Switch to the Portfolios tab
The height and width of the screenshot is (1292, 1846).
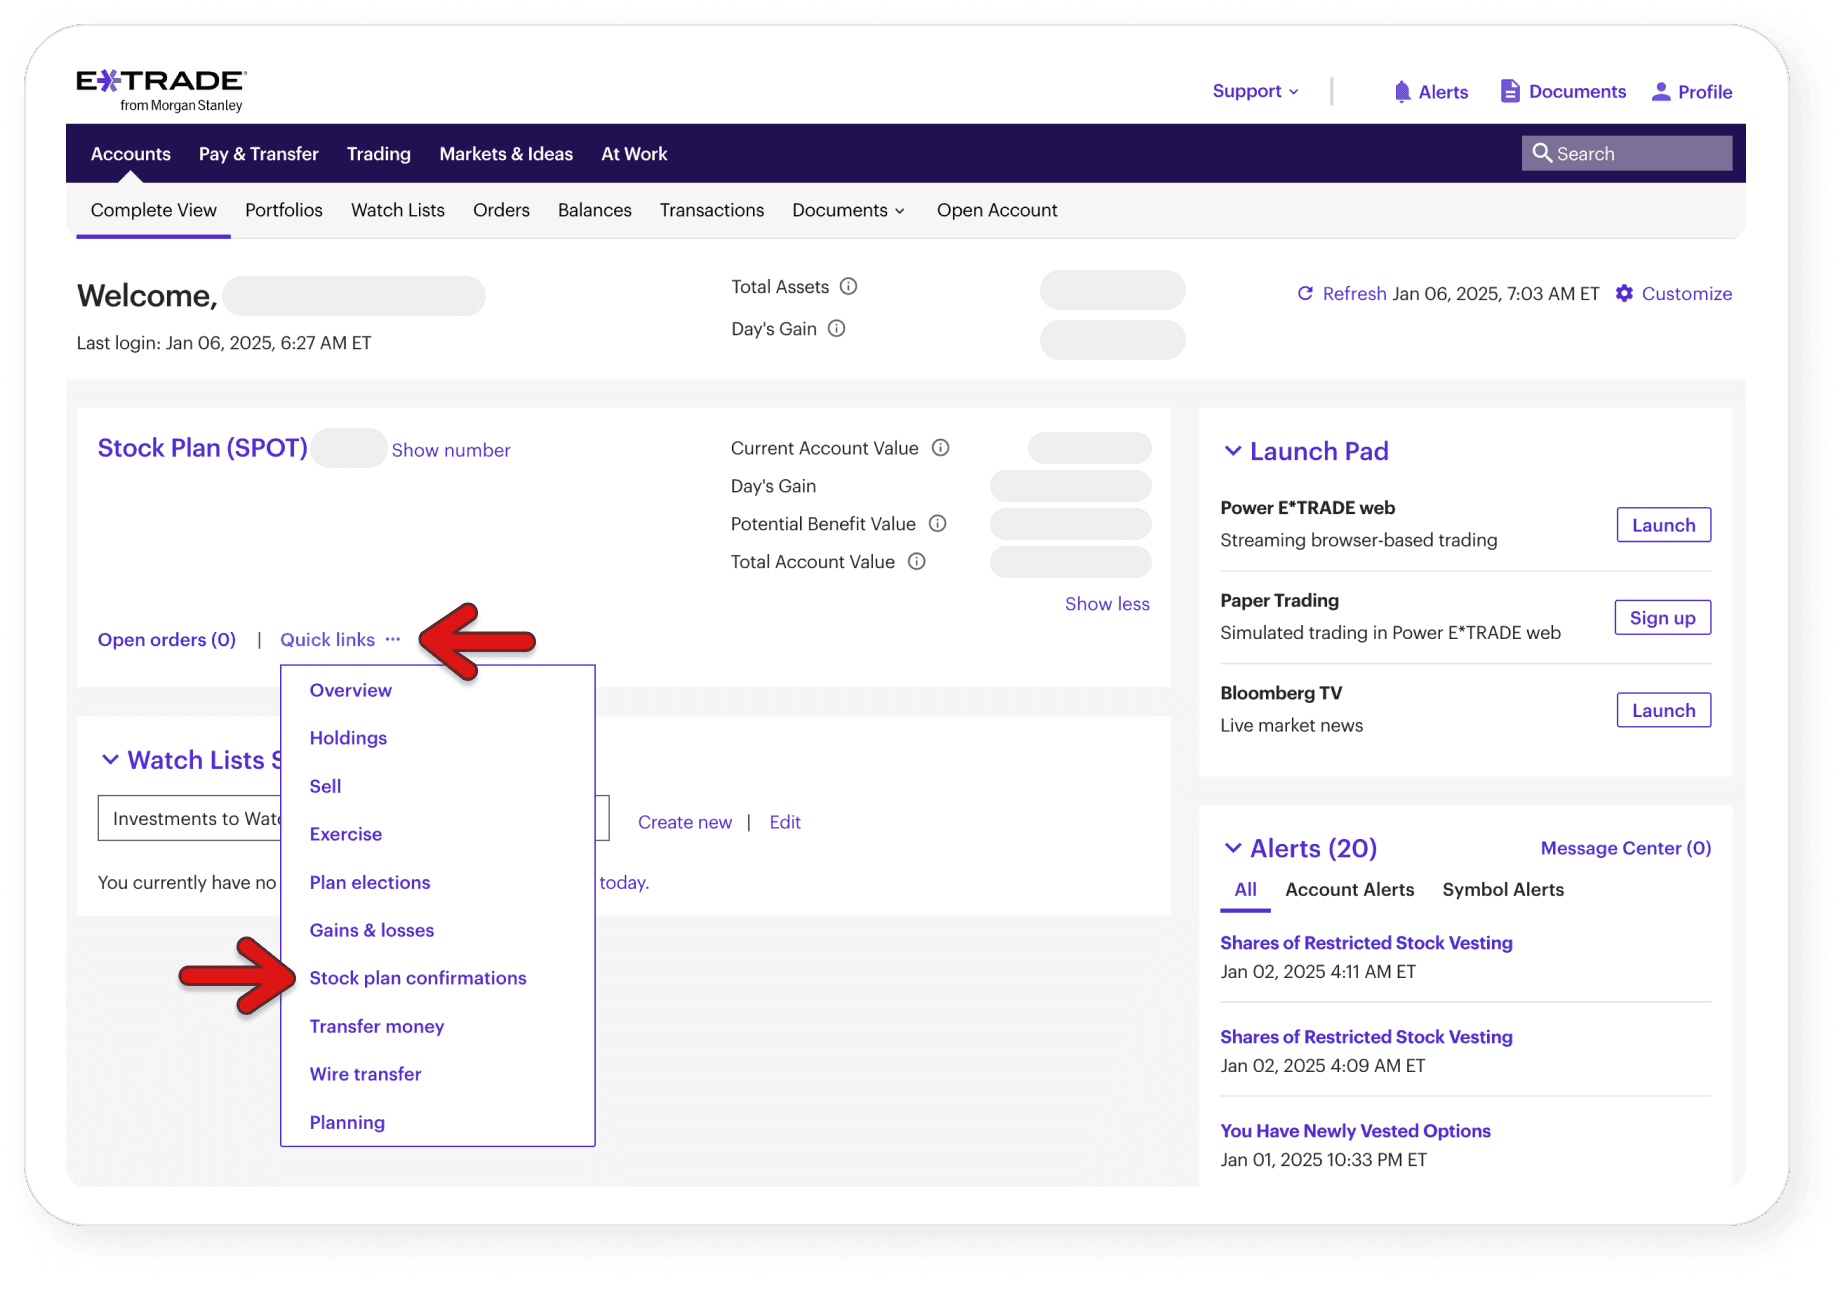click(x=284, y=210)
